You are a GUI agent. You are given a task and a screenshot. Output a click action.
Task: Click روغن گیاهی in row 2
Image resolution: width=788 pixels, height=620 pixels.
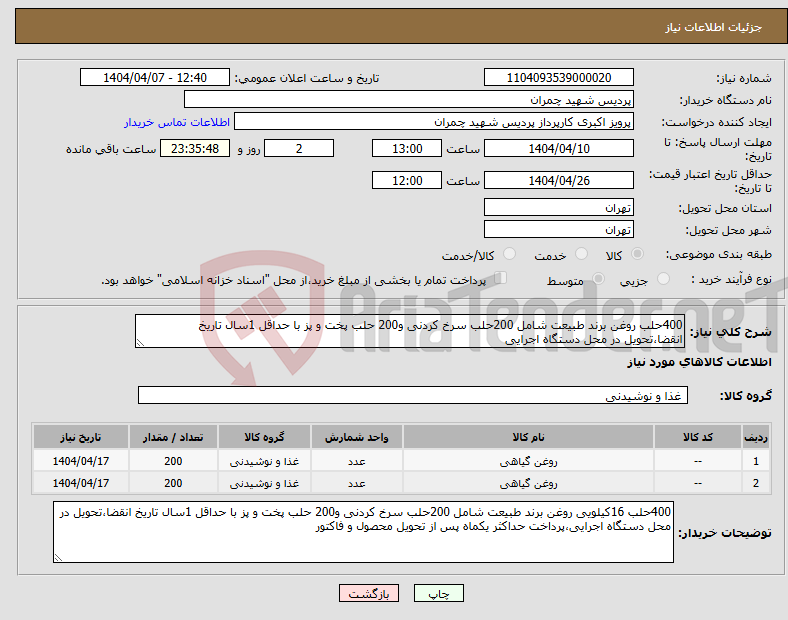(528, 483)
